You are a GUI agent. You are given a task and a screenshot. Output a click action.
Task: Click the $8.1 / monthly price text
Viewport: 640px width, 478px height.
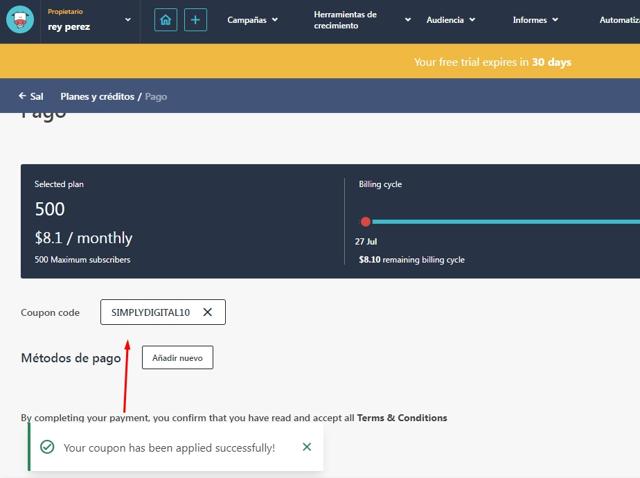84,238
